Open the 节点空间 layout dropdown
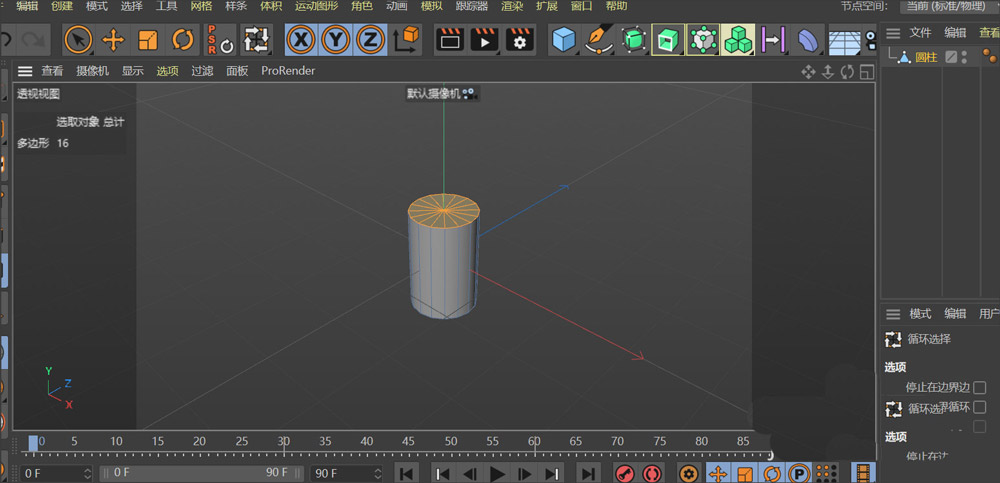This screenshot has height=483, width=1000. (948, 6)
